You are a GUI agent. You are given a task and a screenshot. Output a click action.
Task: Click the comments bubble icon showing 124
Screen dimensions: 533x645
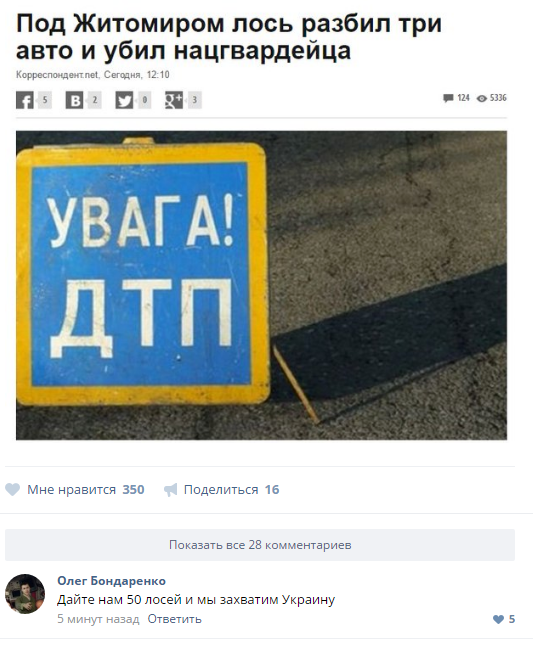(448, 98)
